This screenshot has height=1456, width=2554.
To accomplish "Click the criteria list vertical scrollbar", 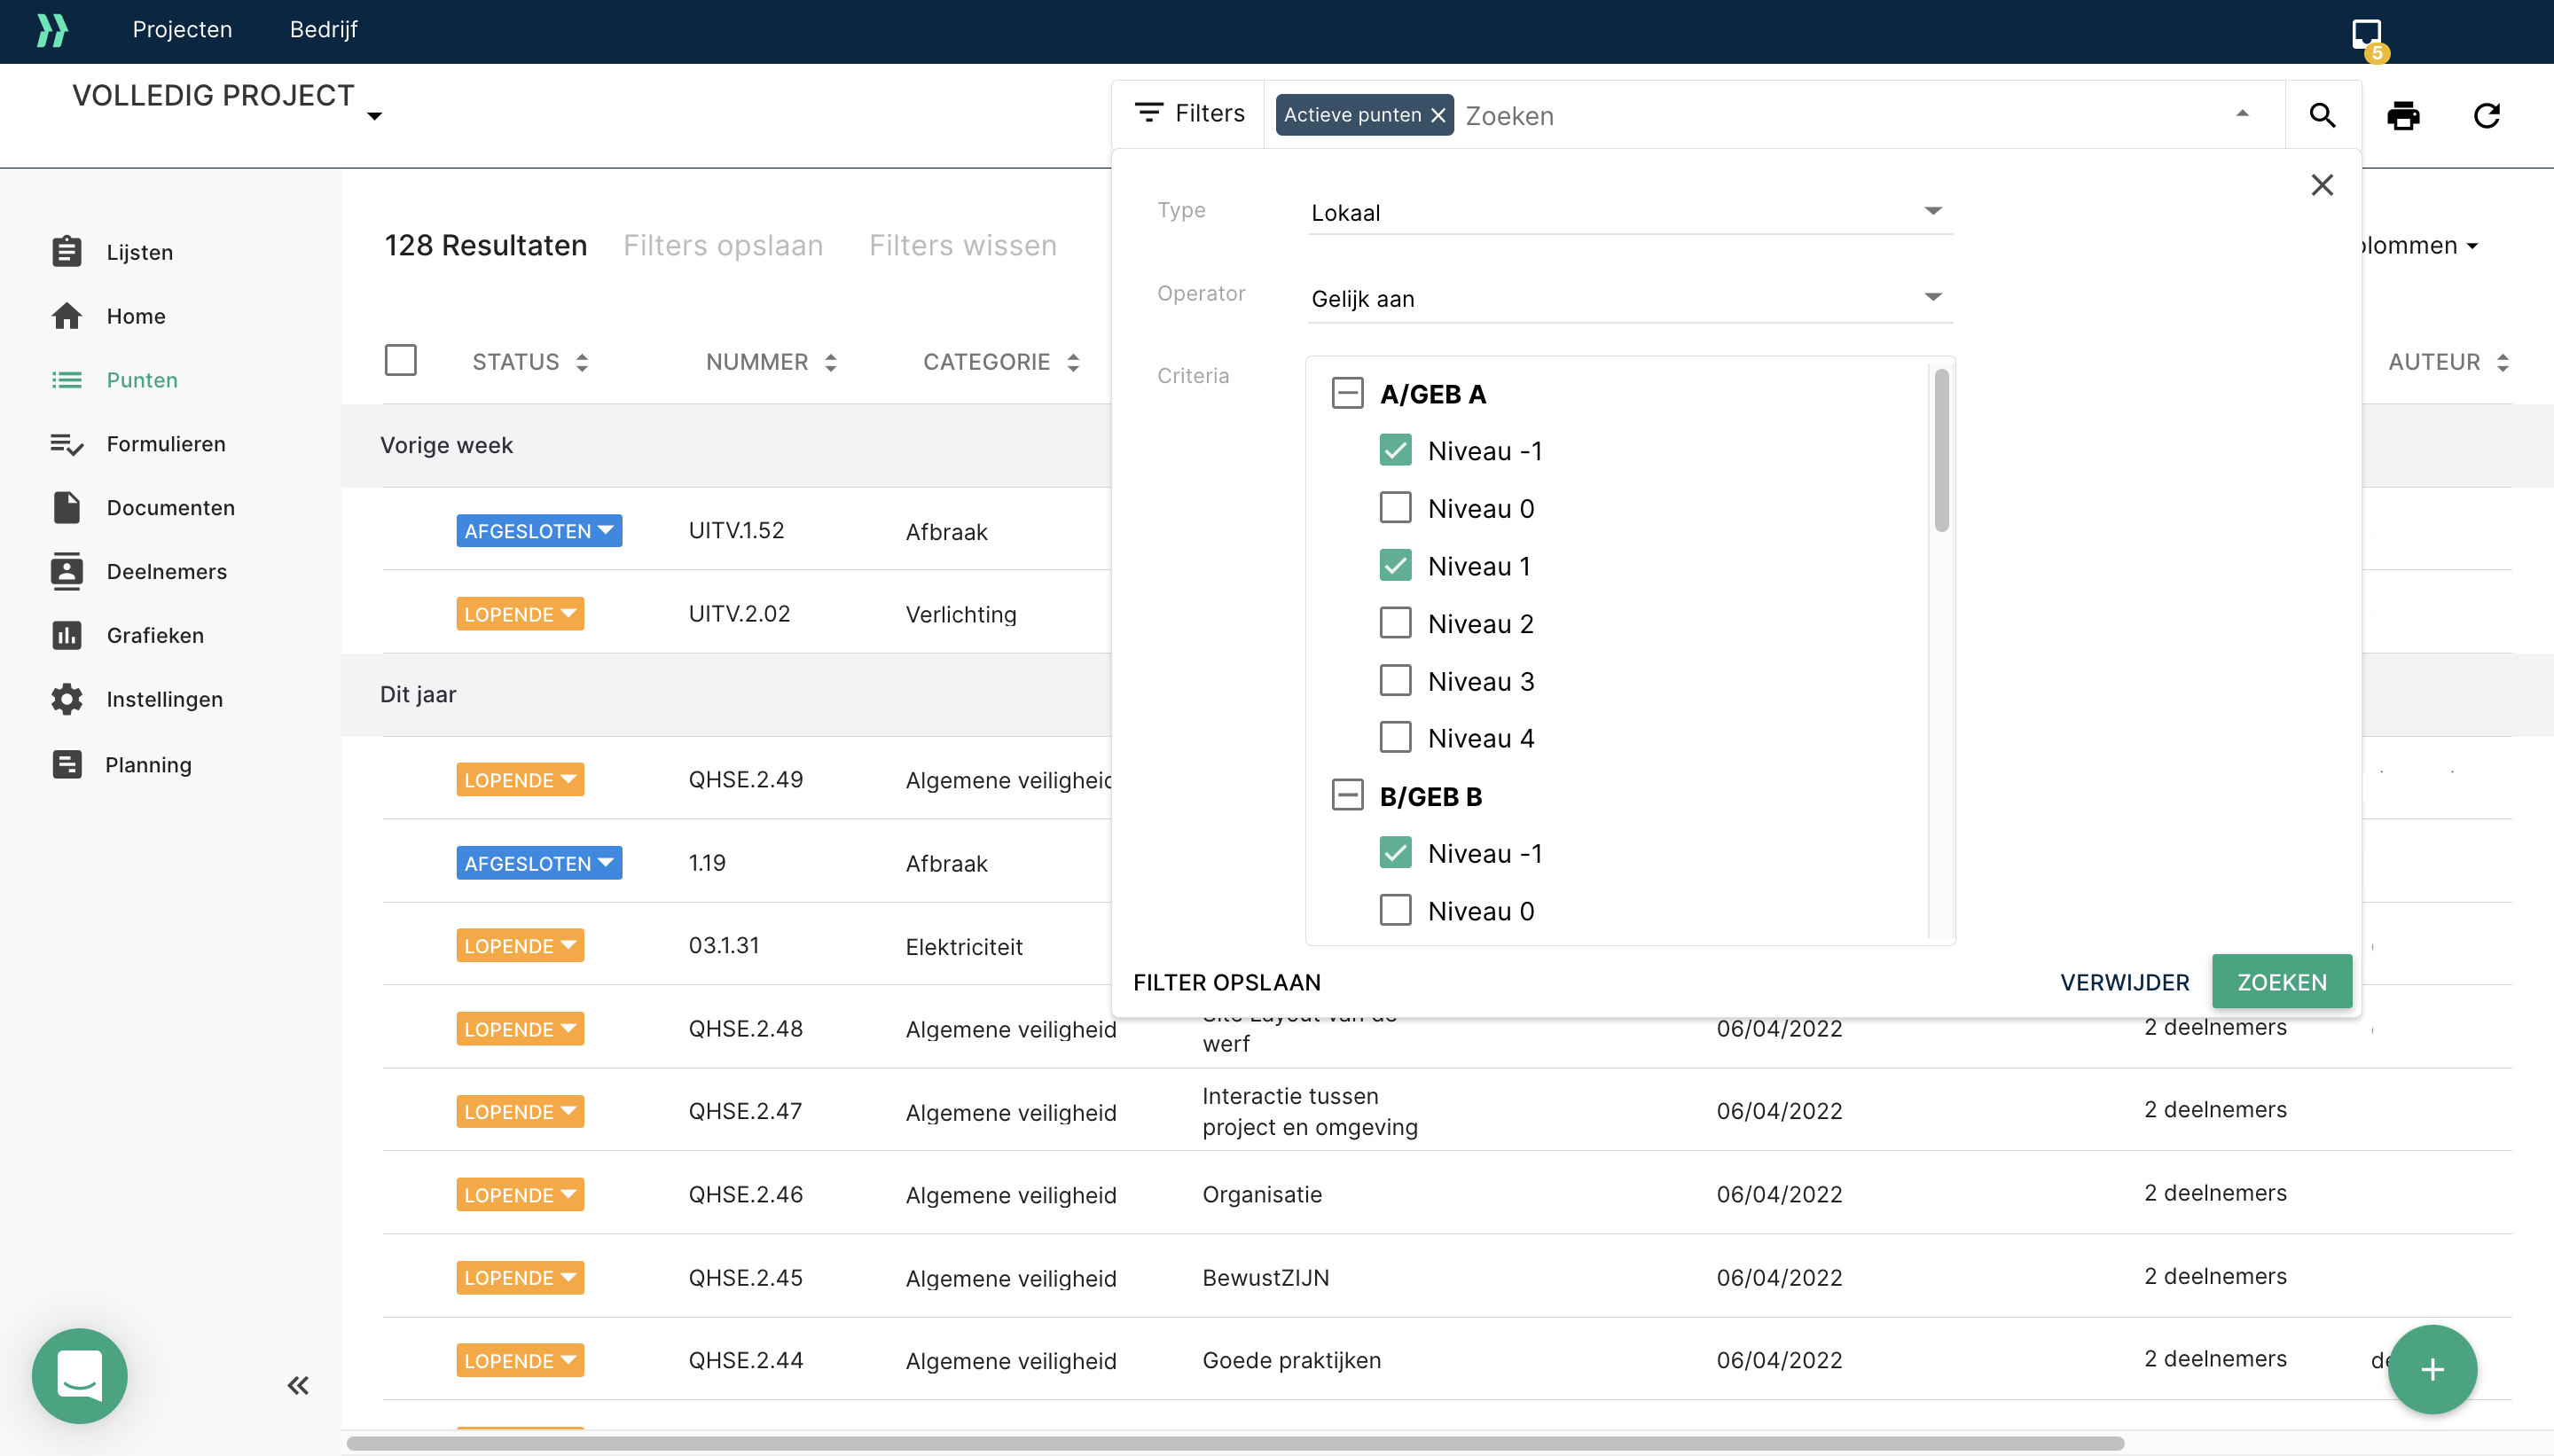I will pos(1941,450).
